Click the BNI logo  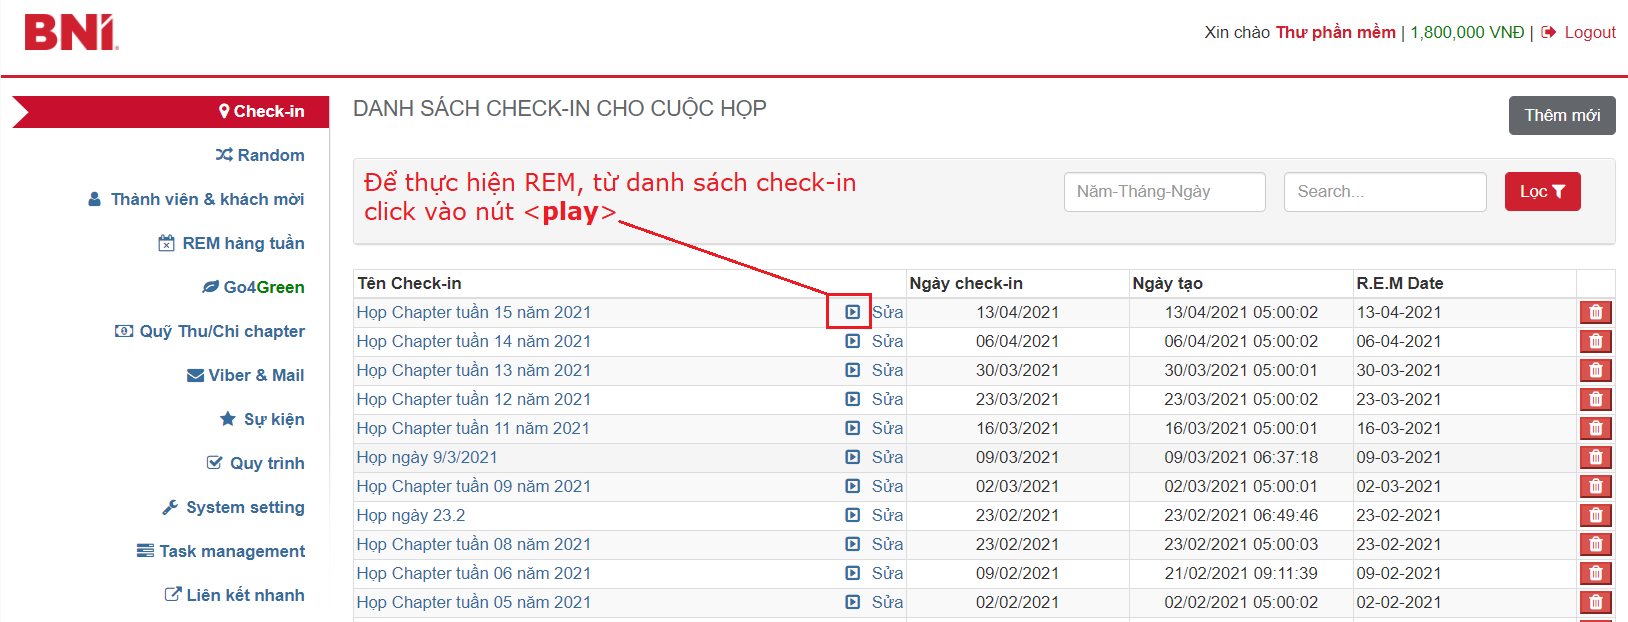point(71,33)
